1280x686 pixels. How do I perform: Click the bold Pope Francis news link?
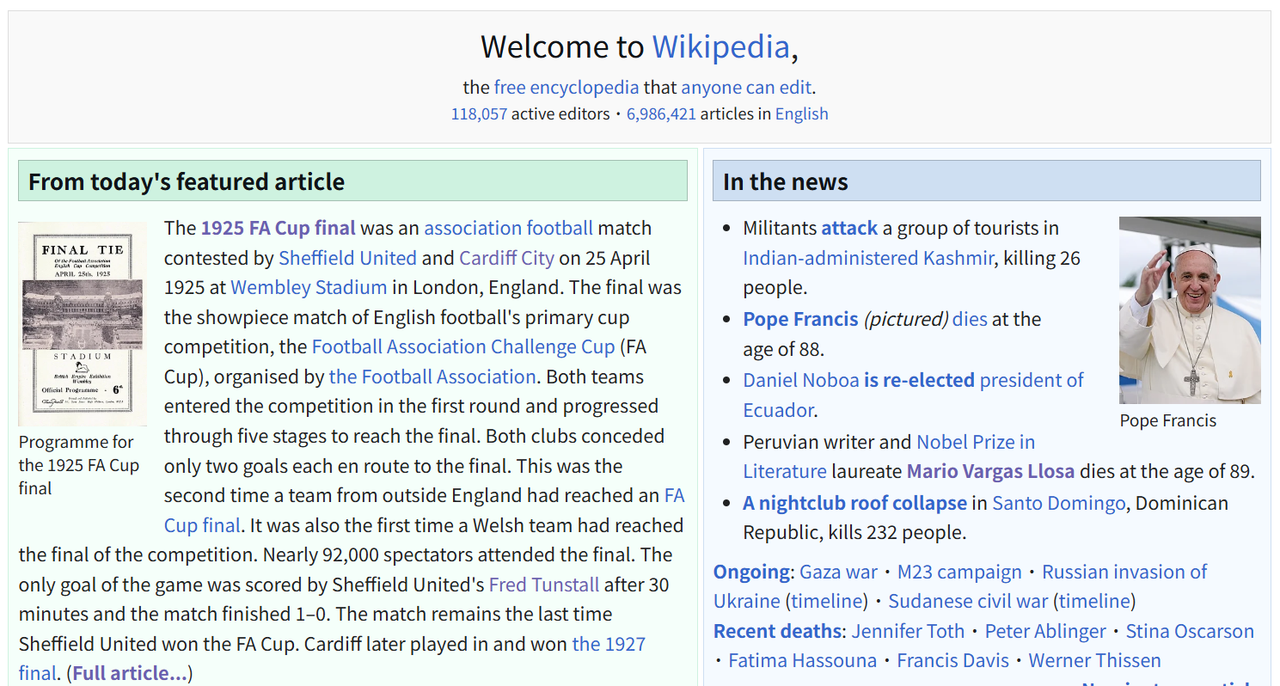[800, 319]
